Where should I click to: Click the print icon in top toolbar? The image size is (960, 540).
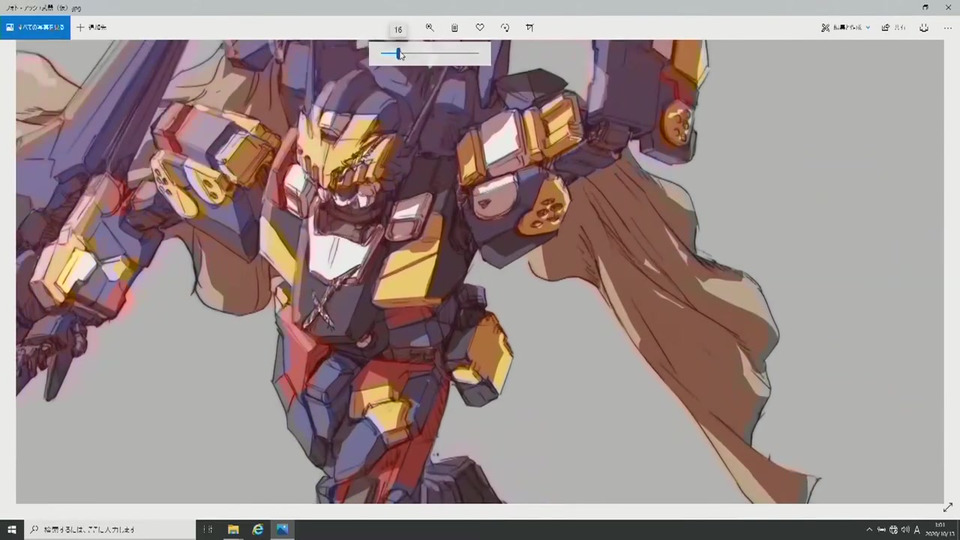(923, 28)
